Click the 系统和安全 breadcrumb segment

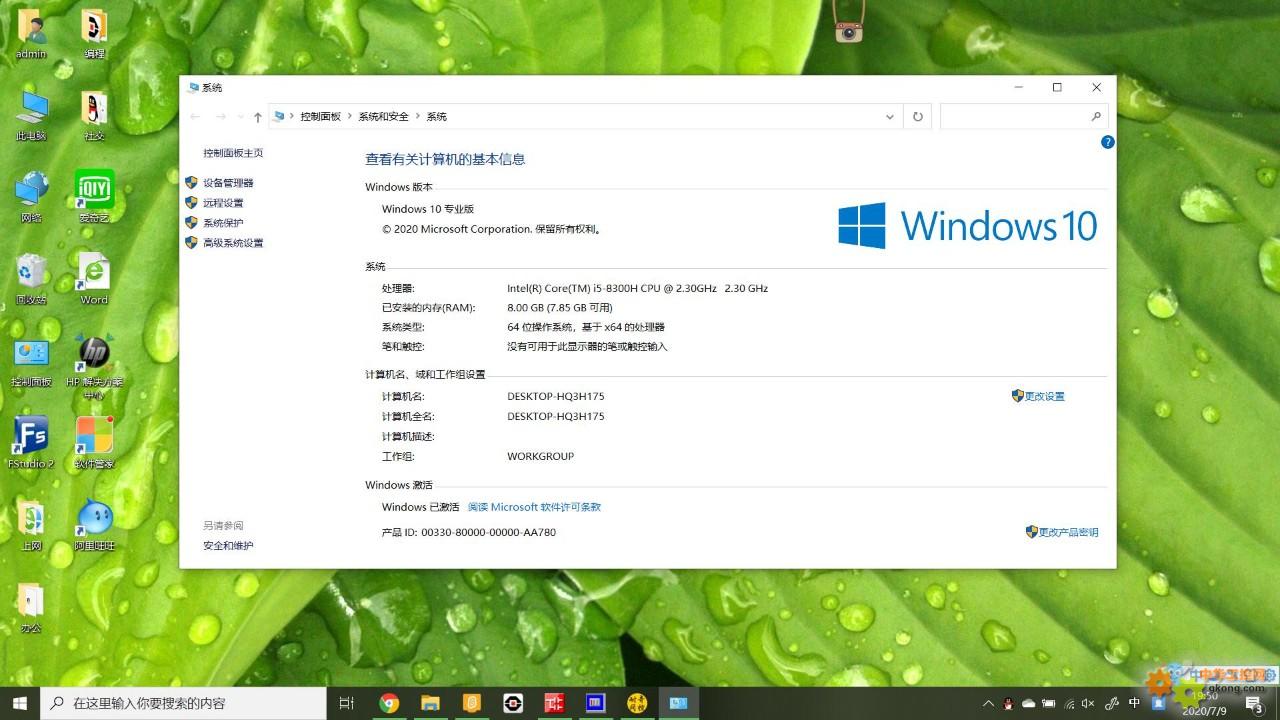384,117
